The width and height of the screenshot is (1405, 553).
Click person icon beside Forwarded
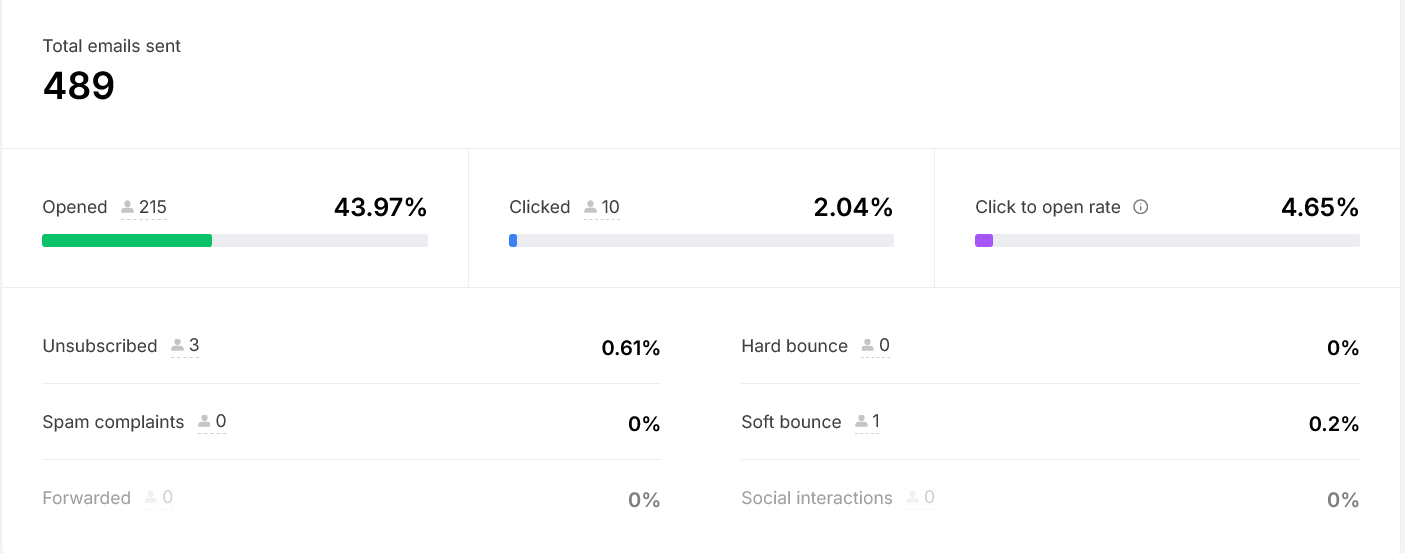(151, 498)
